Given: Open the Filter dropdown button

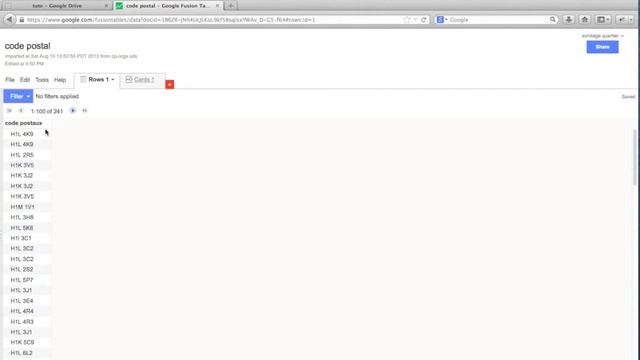Looking at the screenshot, I should (18, 96).
